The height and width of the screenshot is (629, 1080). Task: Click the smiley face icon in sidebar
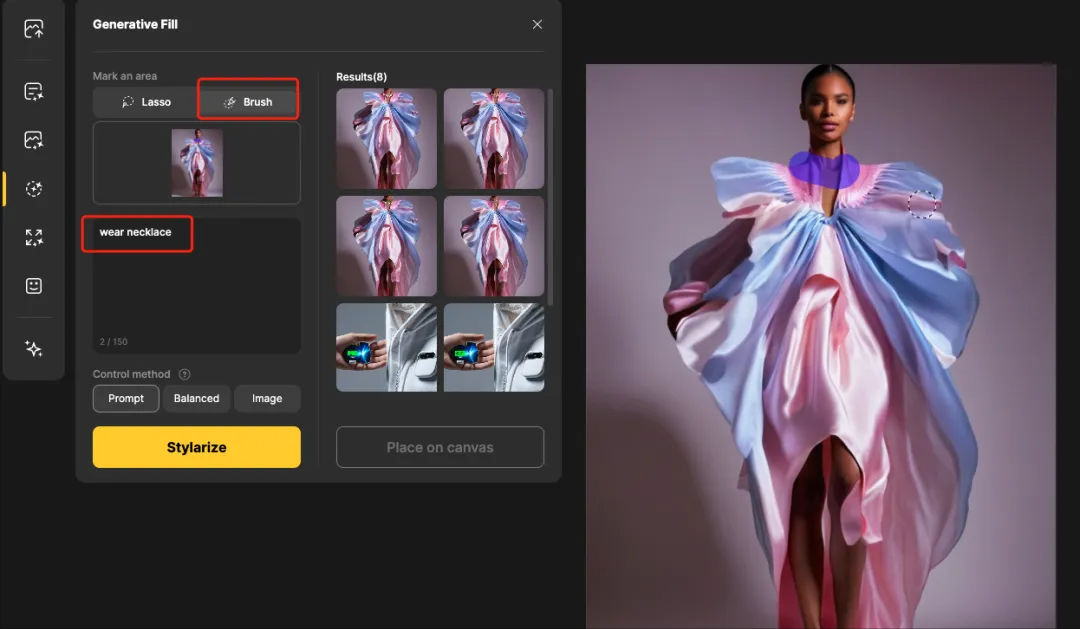point(34,286)
